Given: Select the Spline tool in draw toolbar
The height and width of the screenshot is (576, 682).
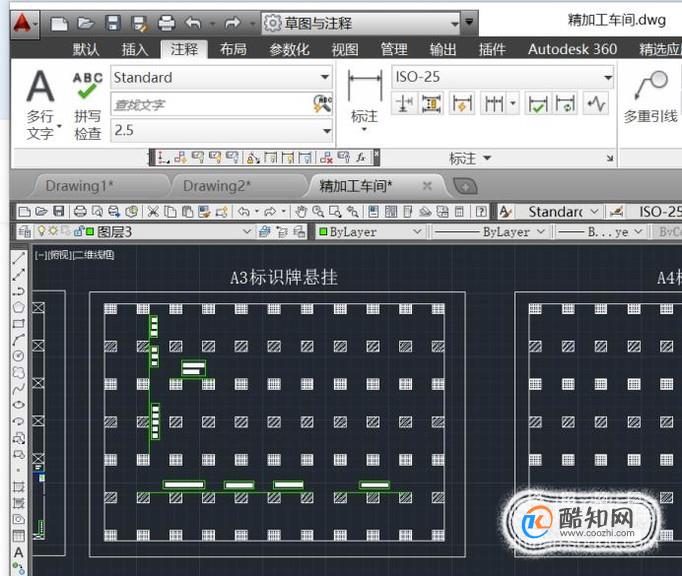Looking at the screenshot, I should click(x=18, y=389).
